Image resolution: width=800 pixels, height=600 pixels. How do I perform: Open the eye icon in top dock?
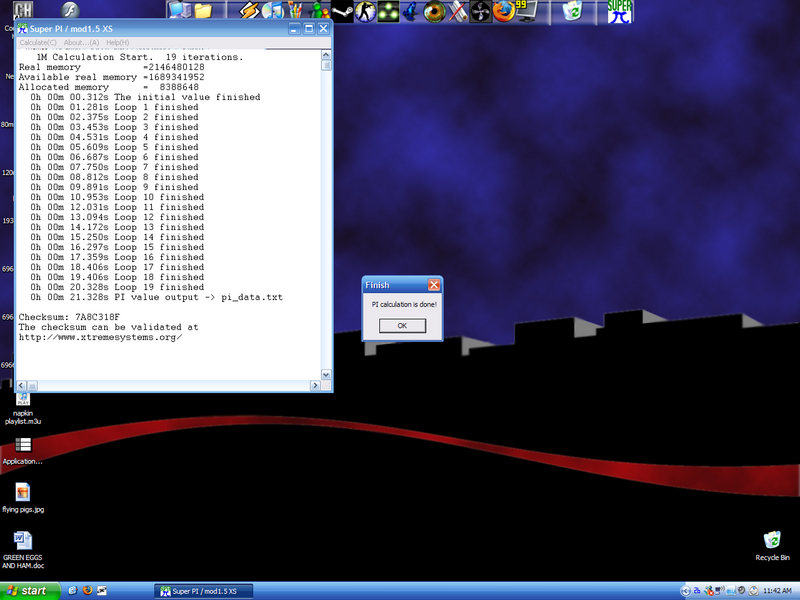pyautogui.click(x=435, y=11)
